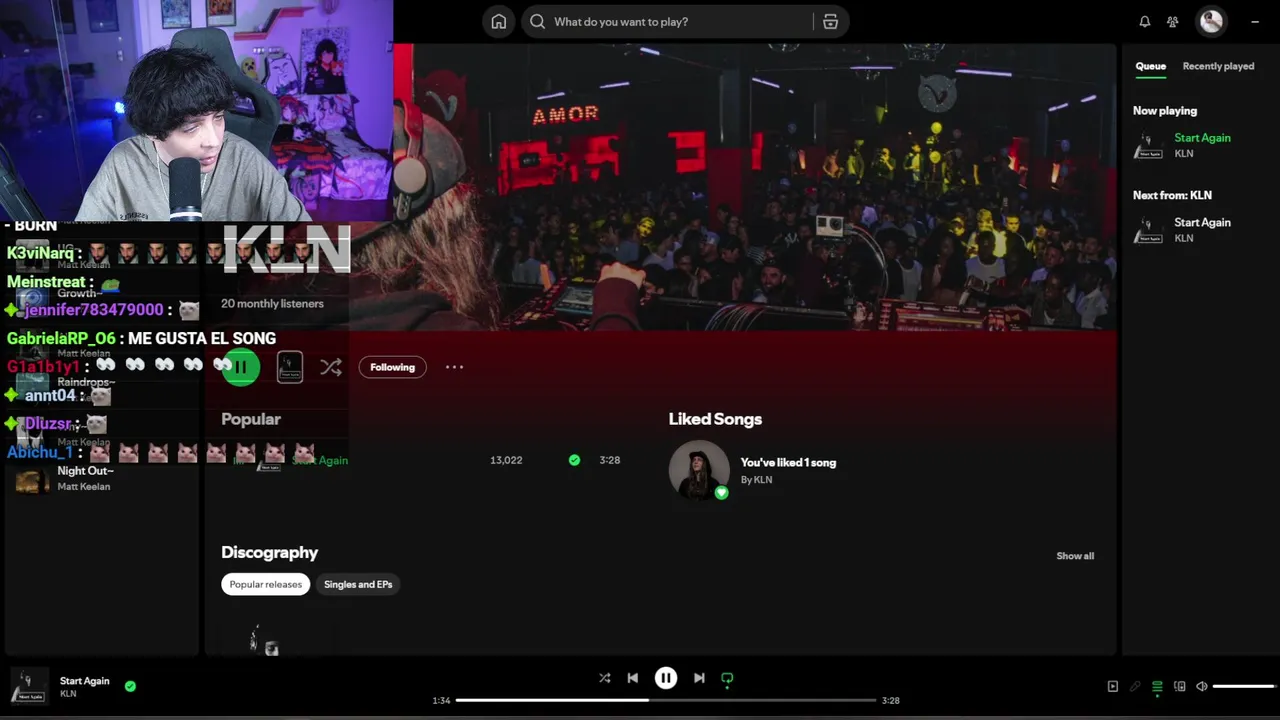Select the Popular releases filter chip
1280x720 pixels.
pyautogui.click(x=266, y=584)
